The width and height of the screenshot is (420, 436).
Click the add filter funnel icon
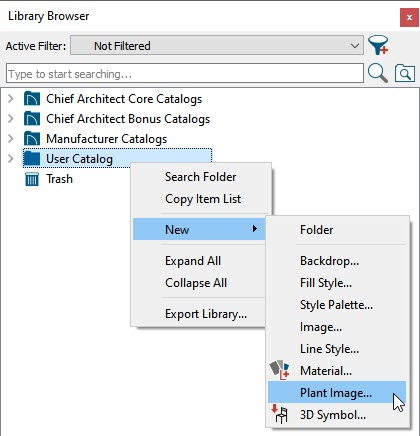click(378, 45)
